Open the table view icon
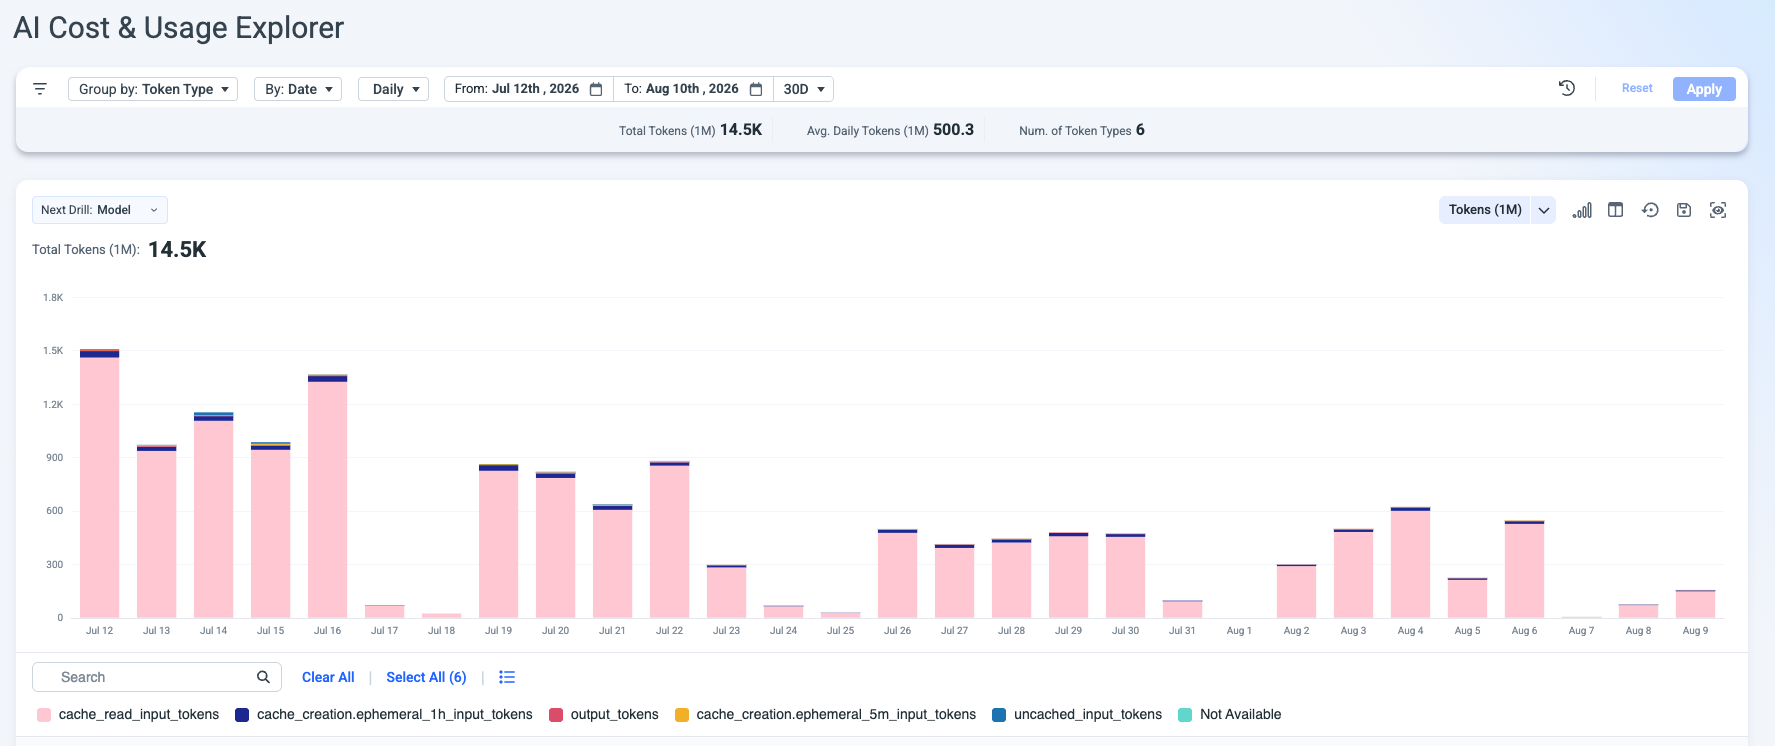Image resolution: width=1775 pixels, height=746 pixels. point(1616,210)
